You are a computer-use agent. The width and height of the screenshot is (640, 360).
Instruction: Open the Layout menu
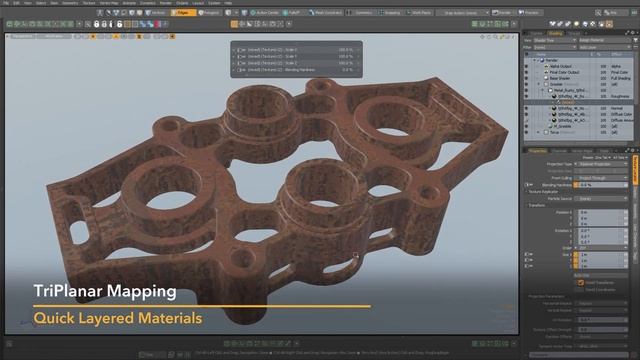click(198, 3)
